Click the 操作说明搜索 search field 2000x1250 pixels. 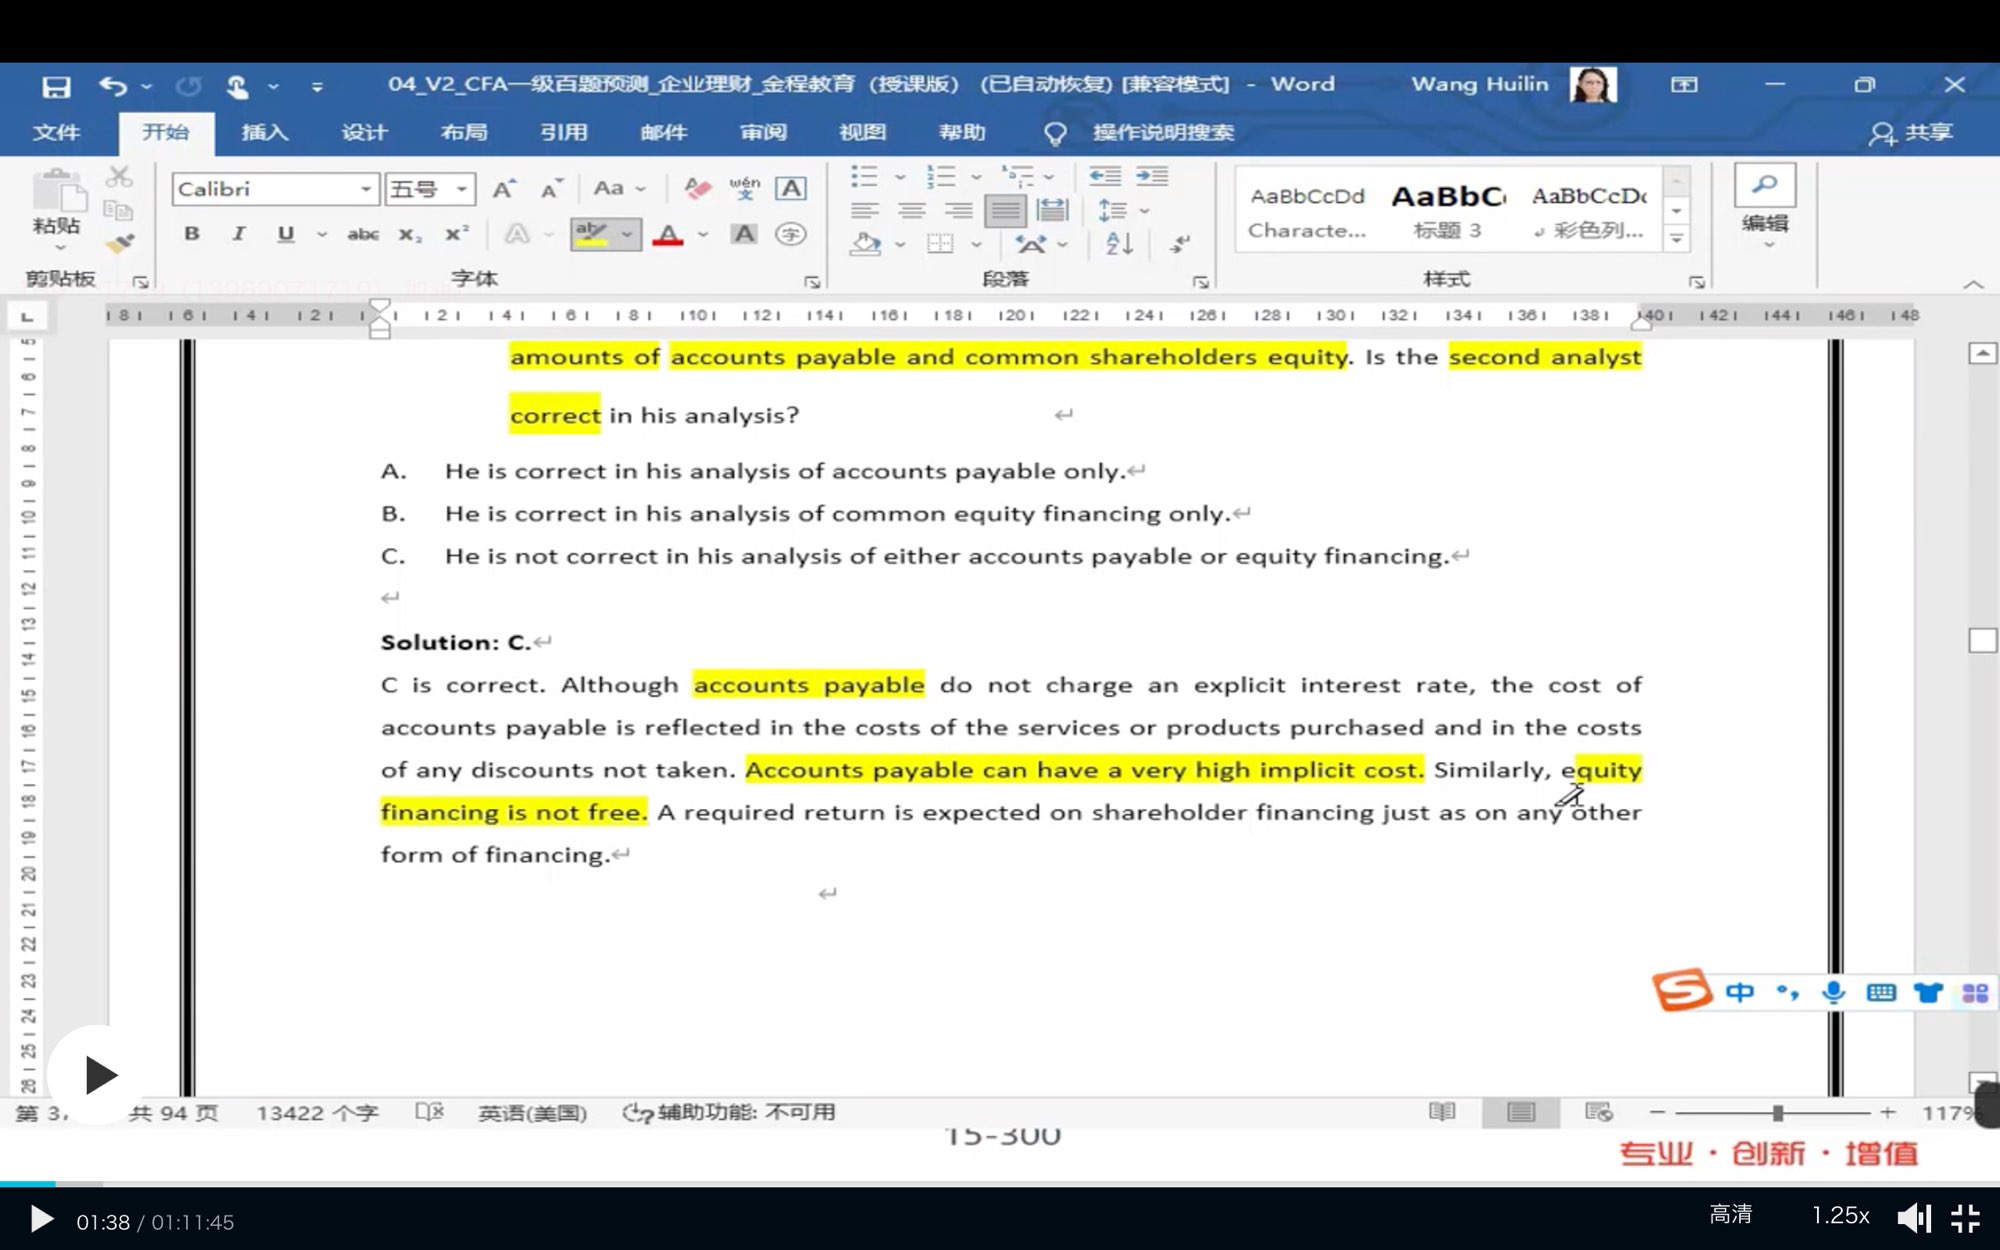tap(1162, 132)
